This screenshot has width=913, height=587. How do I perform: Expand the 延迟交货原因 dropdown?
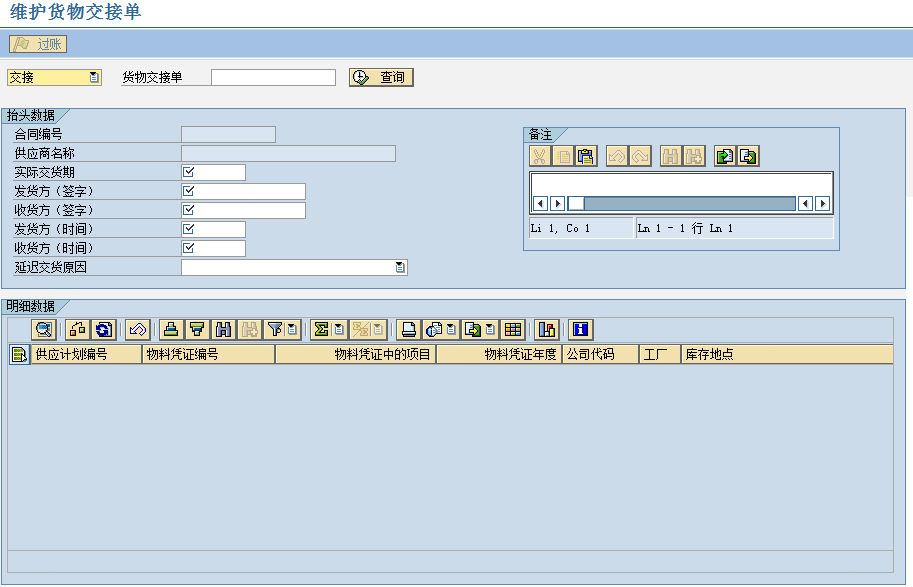[x=400, y=267]
